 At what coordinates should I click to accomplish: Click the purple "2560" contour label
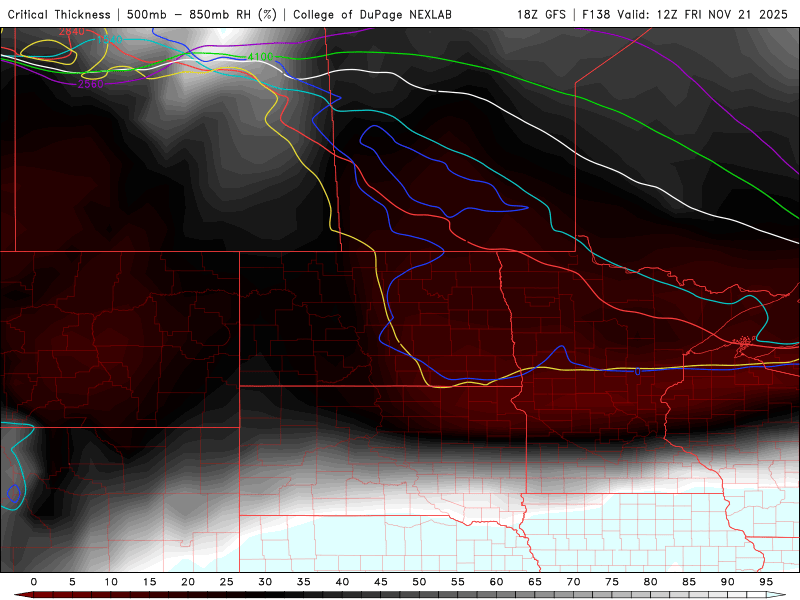[90, 84]
